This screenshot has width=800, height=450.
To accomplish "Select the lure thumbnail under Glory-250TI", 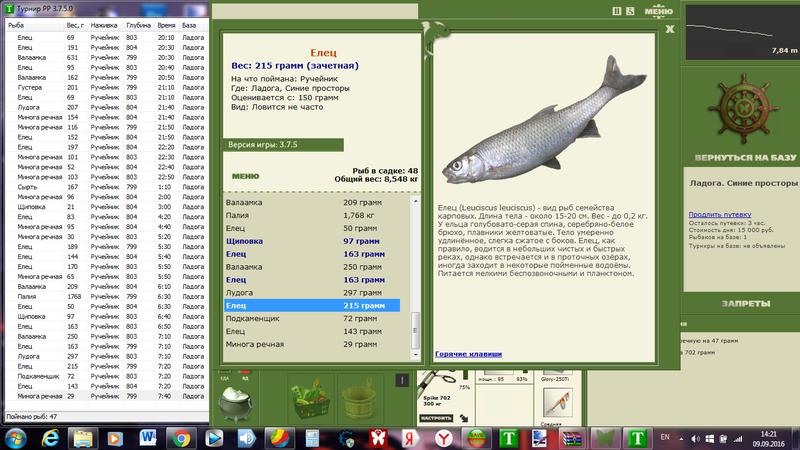I will point(557,402).
